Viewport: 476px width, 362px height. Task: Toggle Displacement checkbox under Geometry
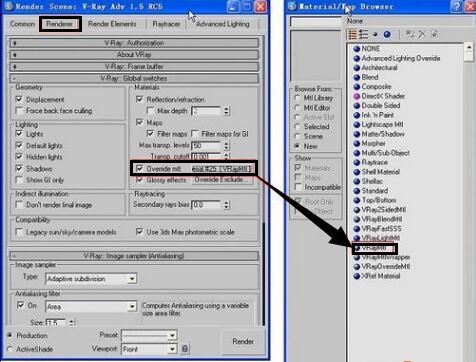coord(19,99)
